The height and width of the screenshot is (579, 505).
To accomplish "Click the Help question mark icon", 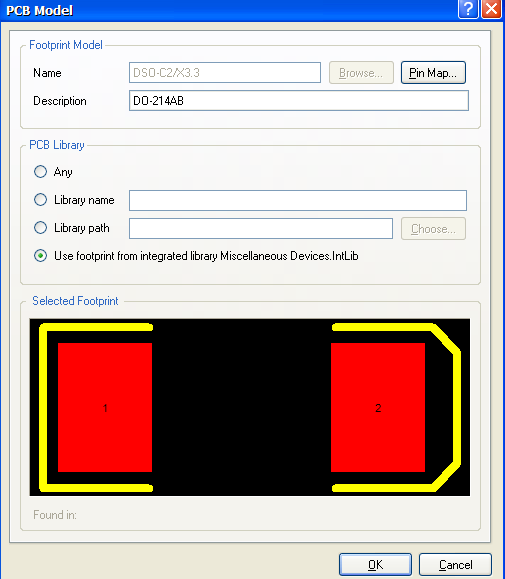I will [468, 9].
